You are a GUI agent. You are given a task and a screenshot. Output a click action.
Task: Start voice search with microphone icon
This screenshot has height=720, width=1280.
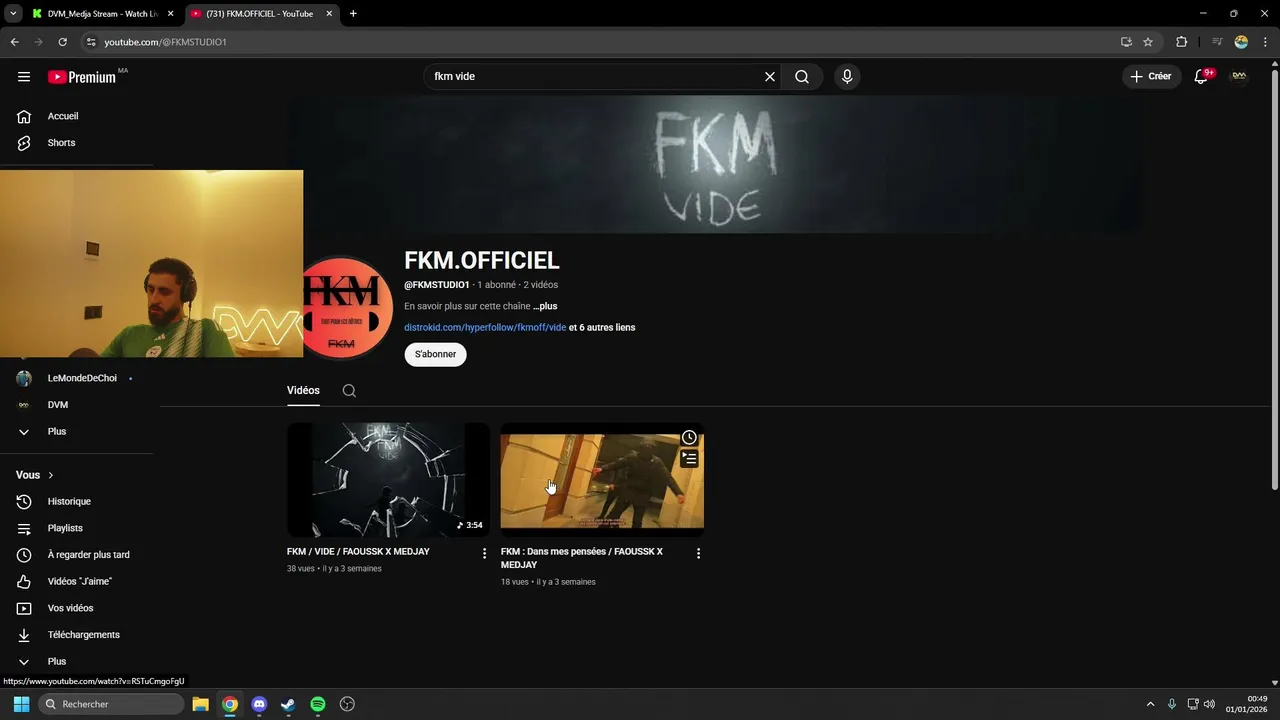tap(847, 77)
